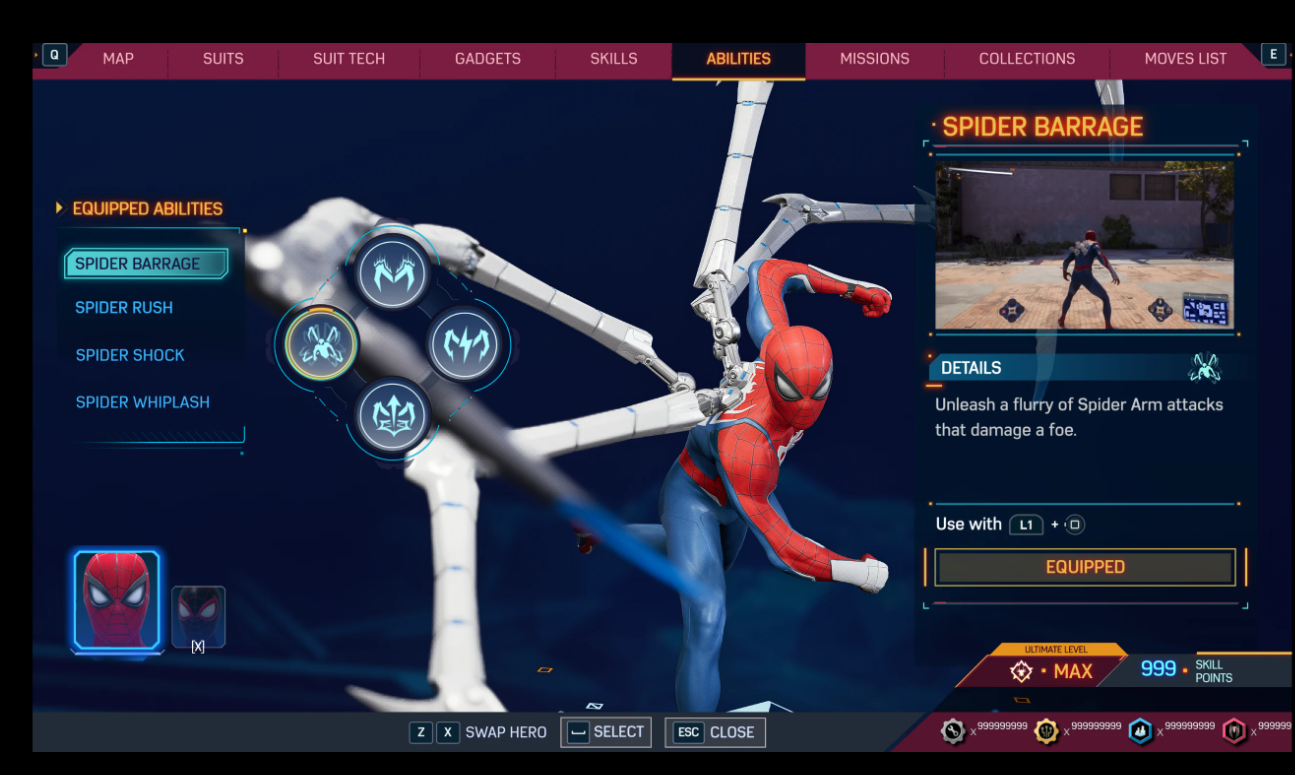Click the MAX ultimate level text
The width and height of the screenshot is (1295, 775).
(1073, 671)
